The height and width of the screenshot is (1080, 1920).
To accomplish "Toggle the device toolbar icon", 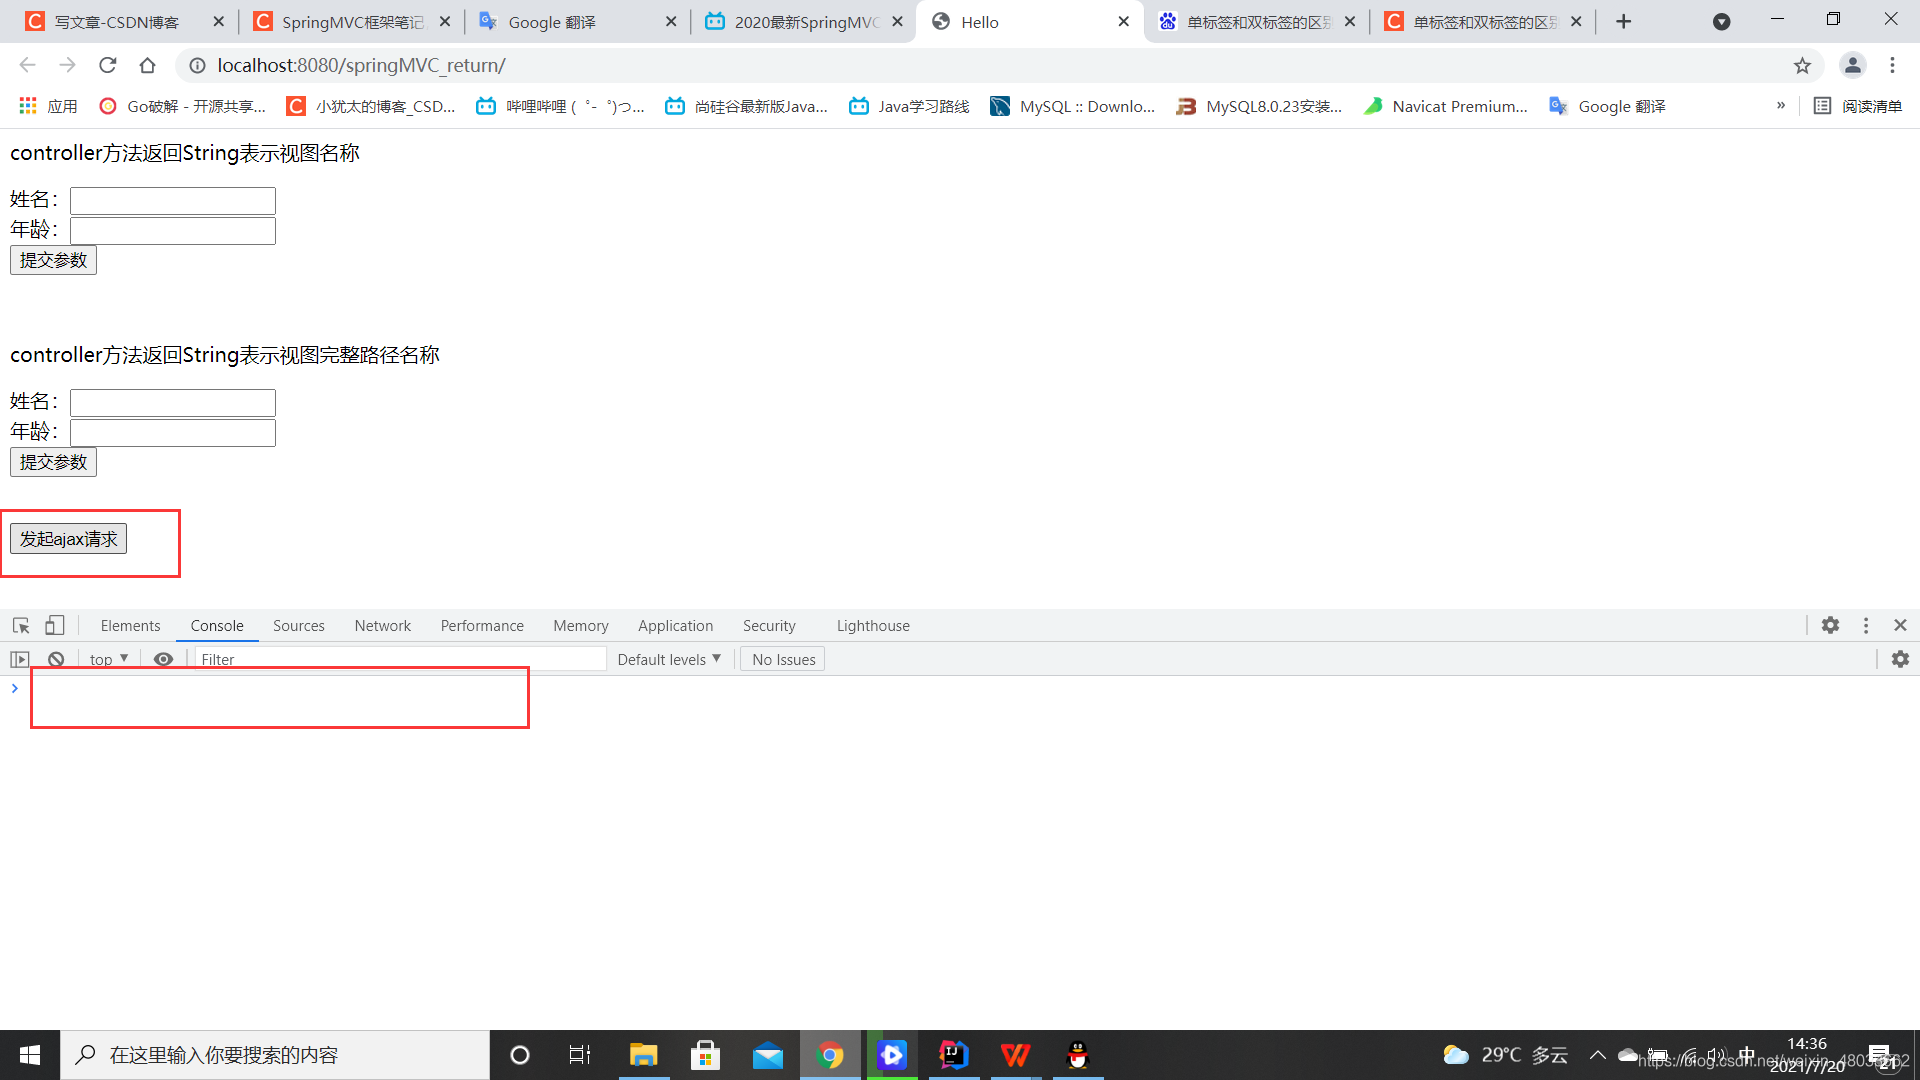I will point(54,624).
